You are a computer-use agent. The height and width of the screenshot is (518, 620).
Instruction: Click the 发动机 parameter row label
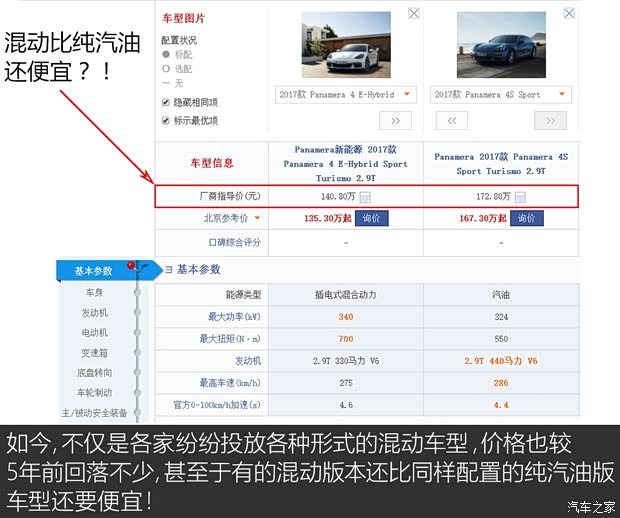click(x=248, y=361)
